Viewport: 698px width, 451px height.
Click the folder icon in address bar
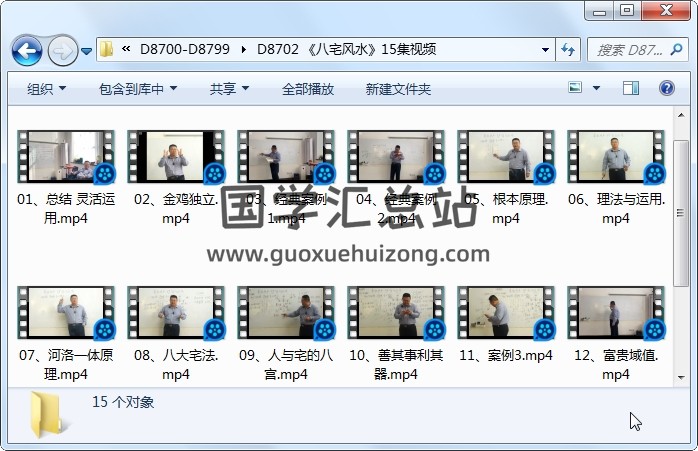(106, 49)
